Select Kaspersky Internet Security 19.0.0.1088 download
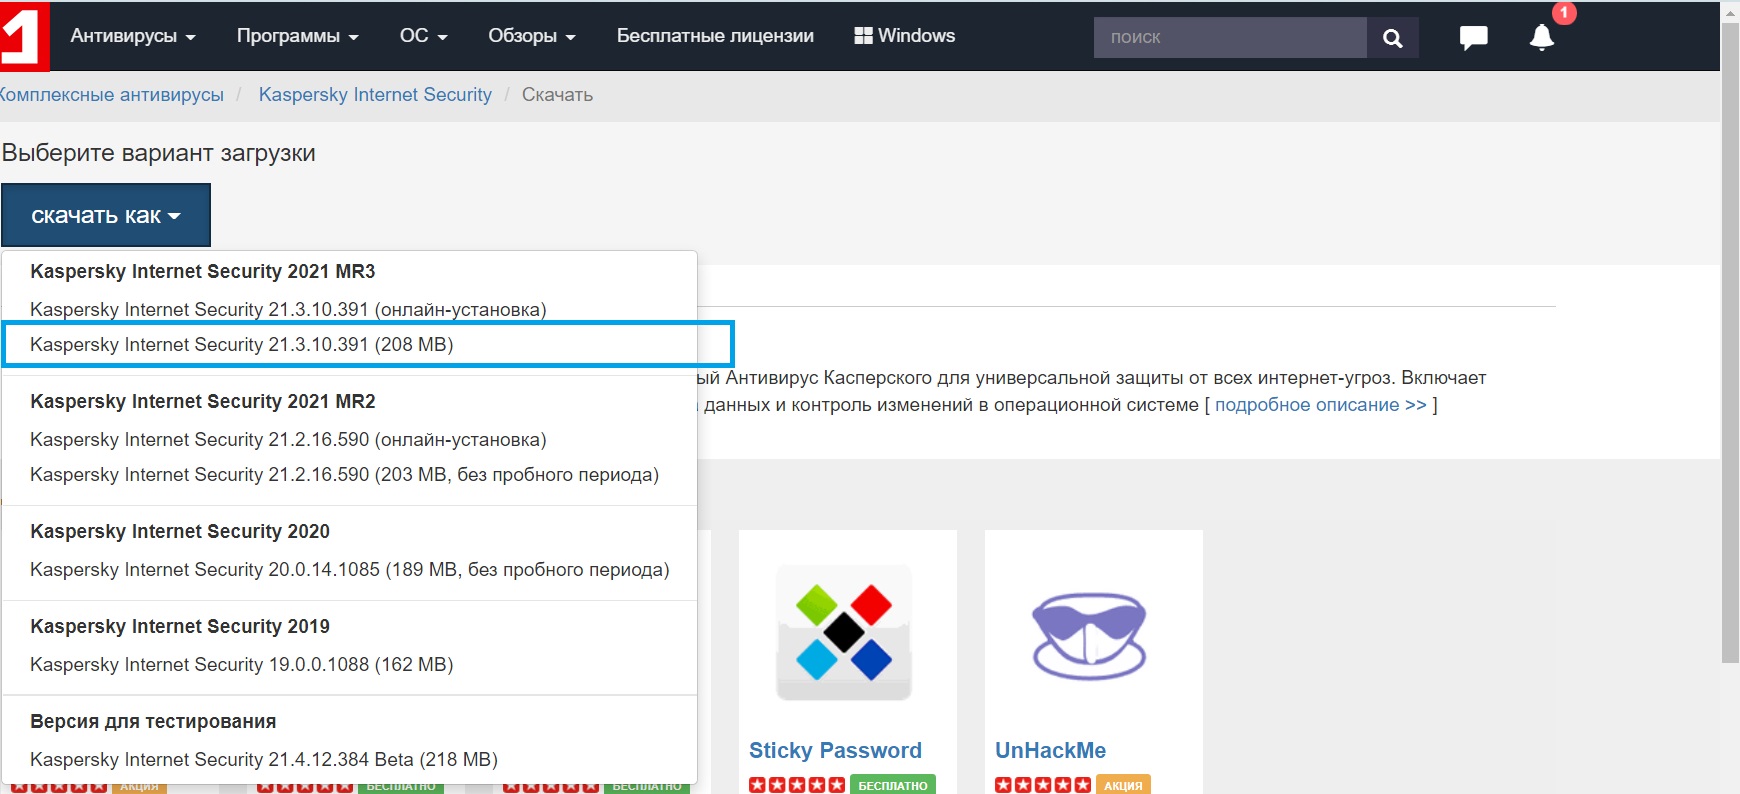This screenshot has width=1740, height=794. coord(242,665)
